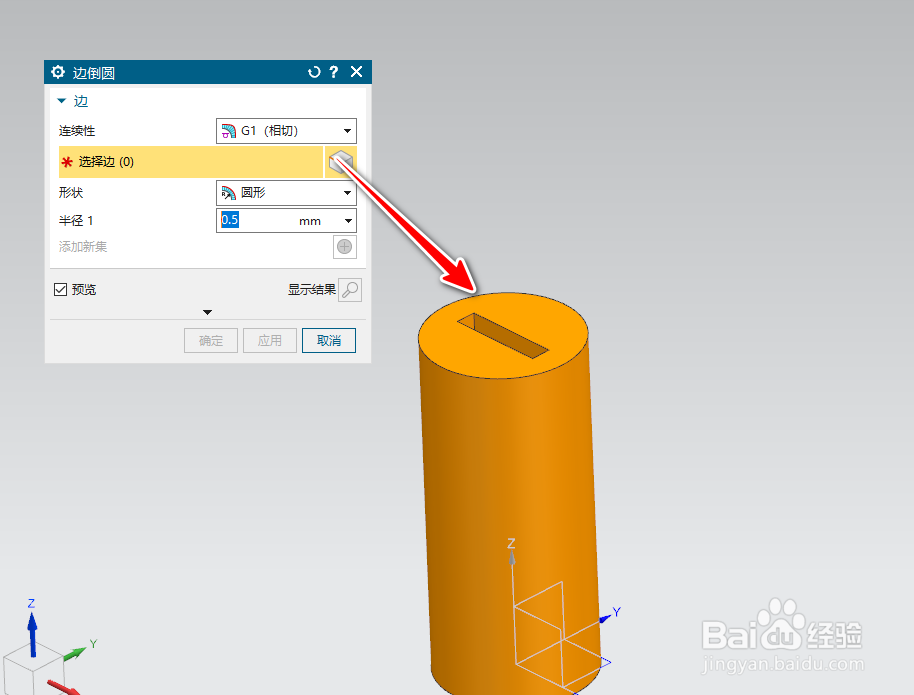Expand more dialog options arrow

coord(208,313)
